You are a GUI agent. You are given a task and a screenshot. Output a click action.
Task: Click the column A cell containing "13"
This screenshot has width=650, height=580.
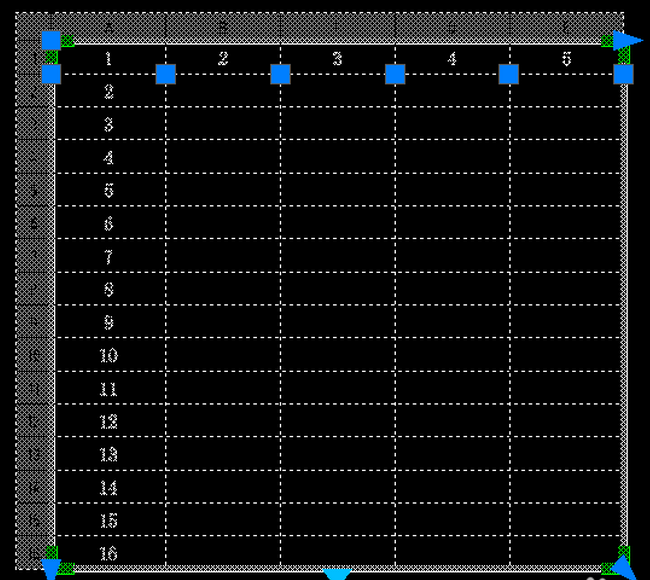pyautogui.click(x=110, y=454)
